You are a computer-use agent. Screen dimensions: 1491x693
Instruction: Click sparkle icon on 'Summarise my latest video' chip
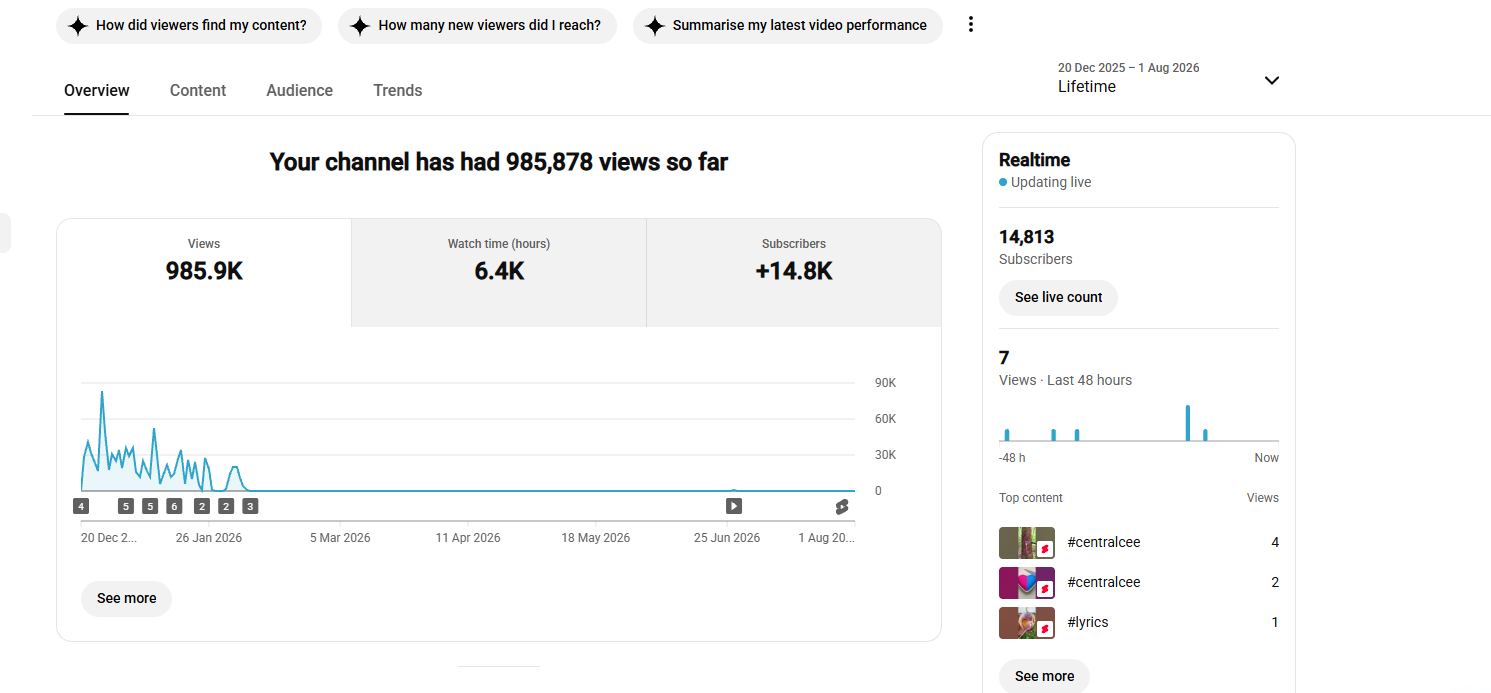(654, 26)
